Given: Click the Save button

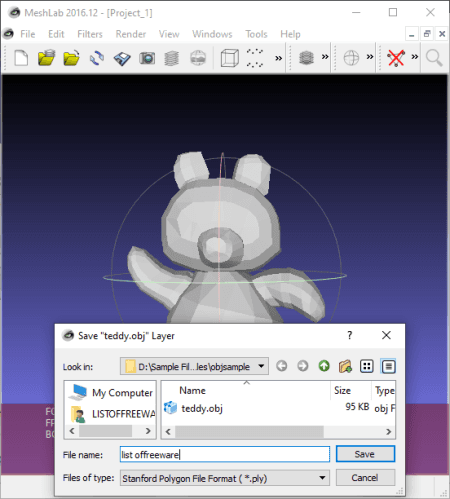Looking at the screenshot, I should [x=365, y=454].
